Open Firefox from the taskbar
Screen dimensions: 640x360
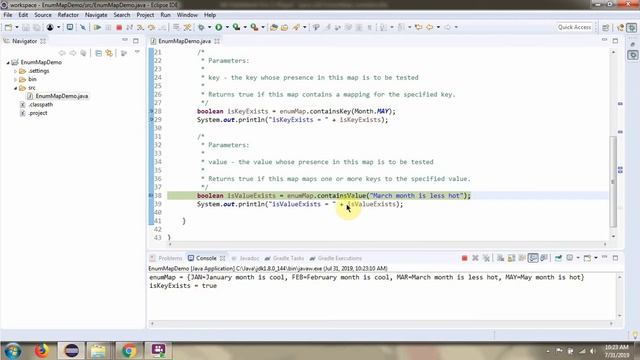tap(42, 351)
